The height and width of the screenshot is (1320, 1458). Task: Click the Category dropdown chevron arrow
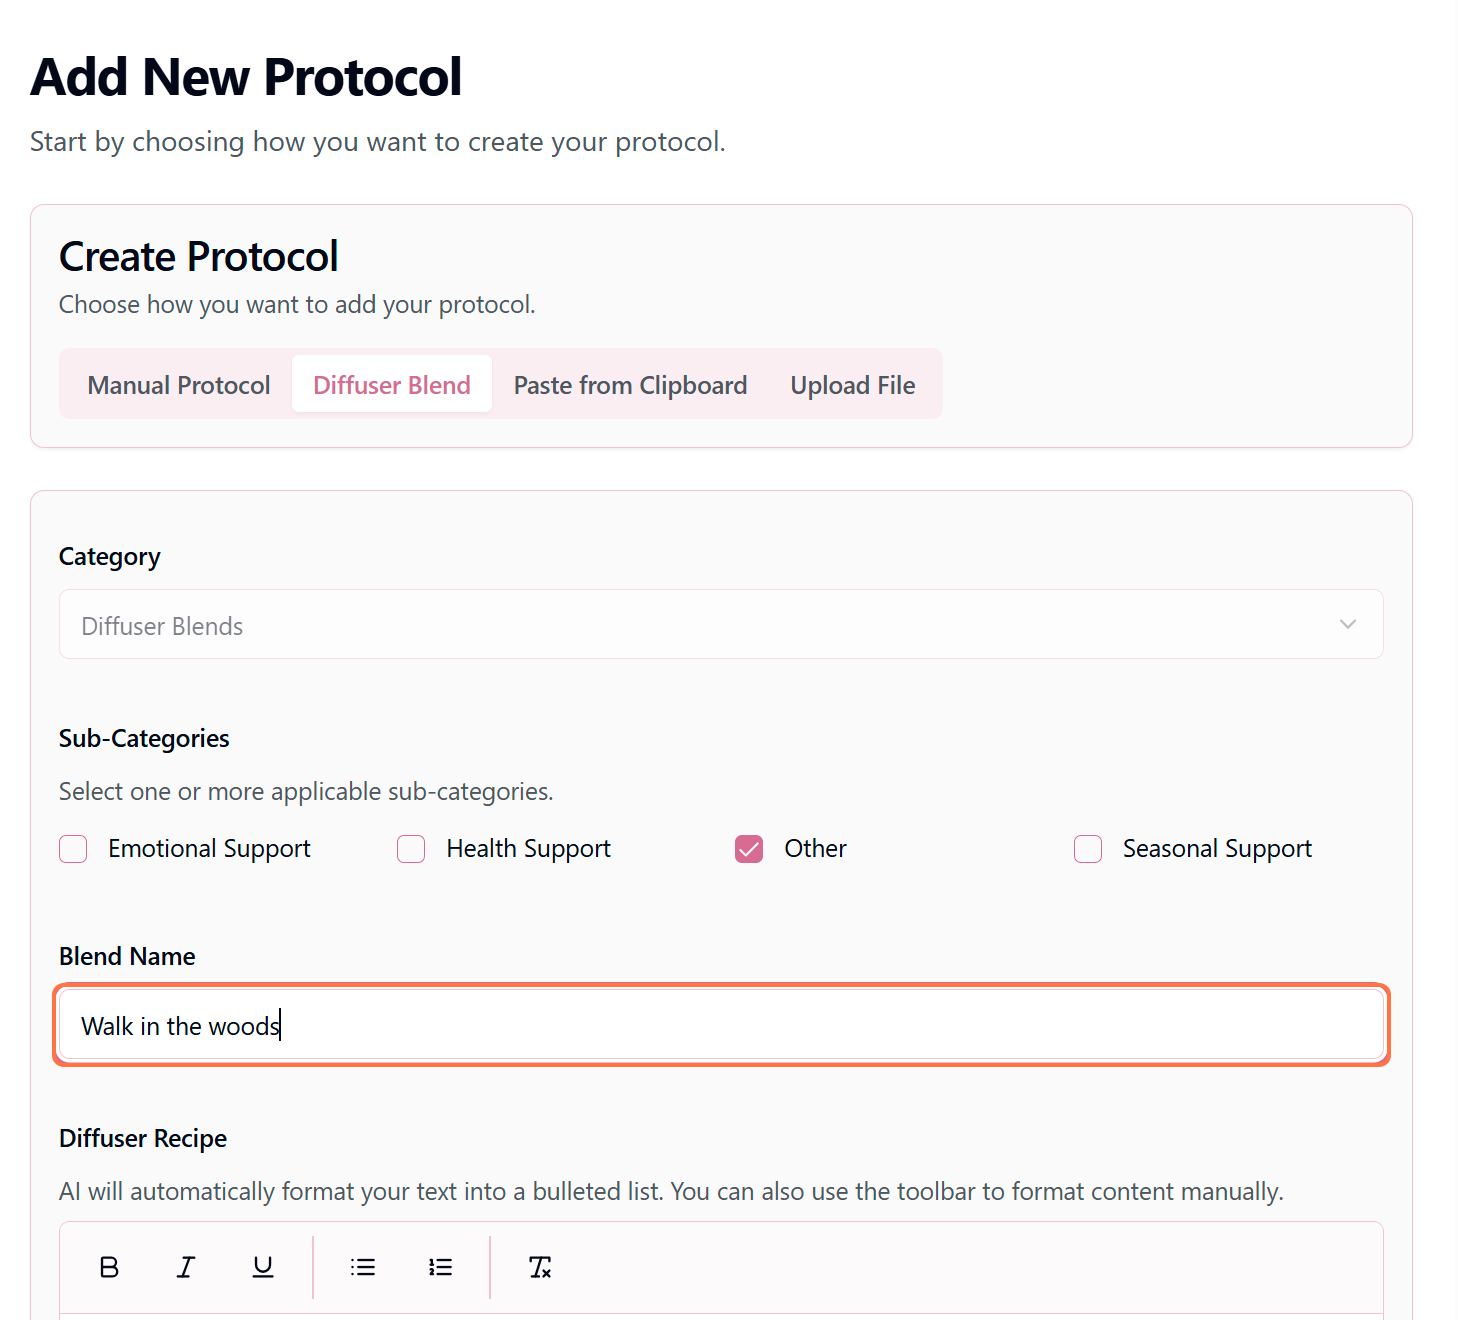click(x=1348, y=625)
